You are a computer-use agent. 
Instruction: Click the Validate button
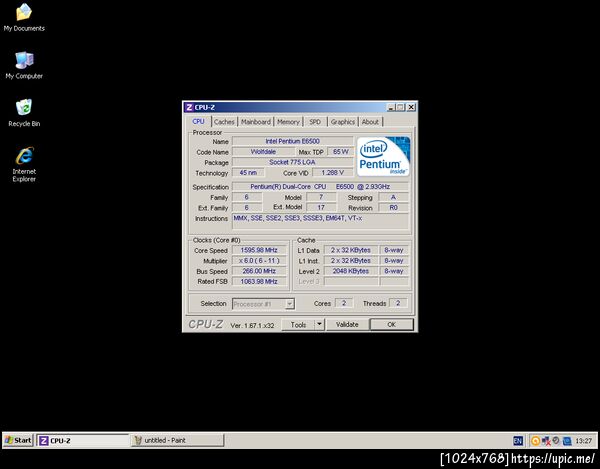click(347, 324)
